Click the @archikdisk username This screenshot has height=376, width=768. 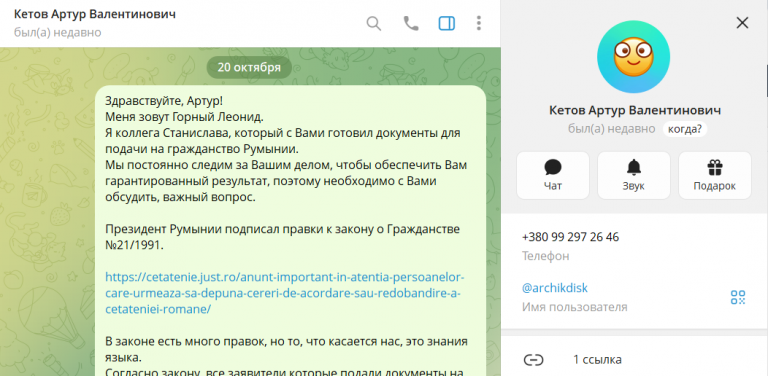555,288
